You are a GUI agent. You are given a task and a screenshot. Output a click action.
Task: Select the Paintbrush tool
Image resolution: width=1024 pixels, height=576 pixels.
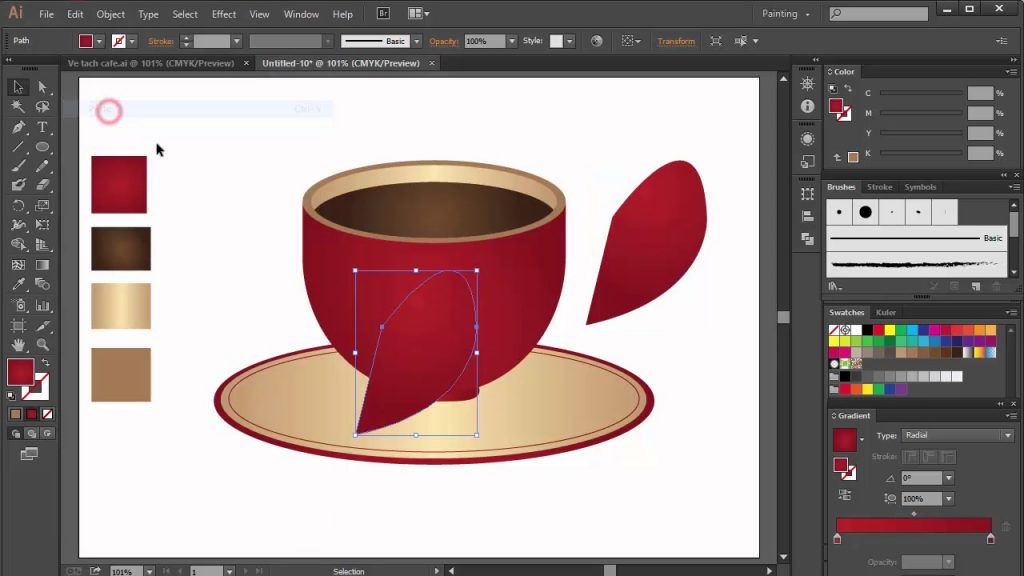coord(18,167)
